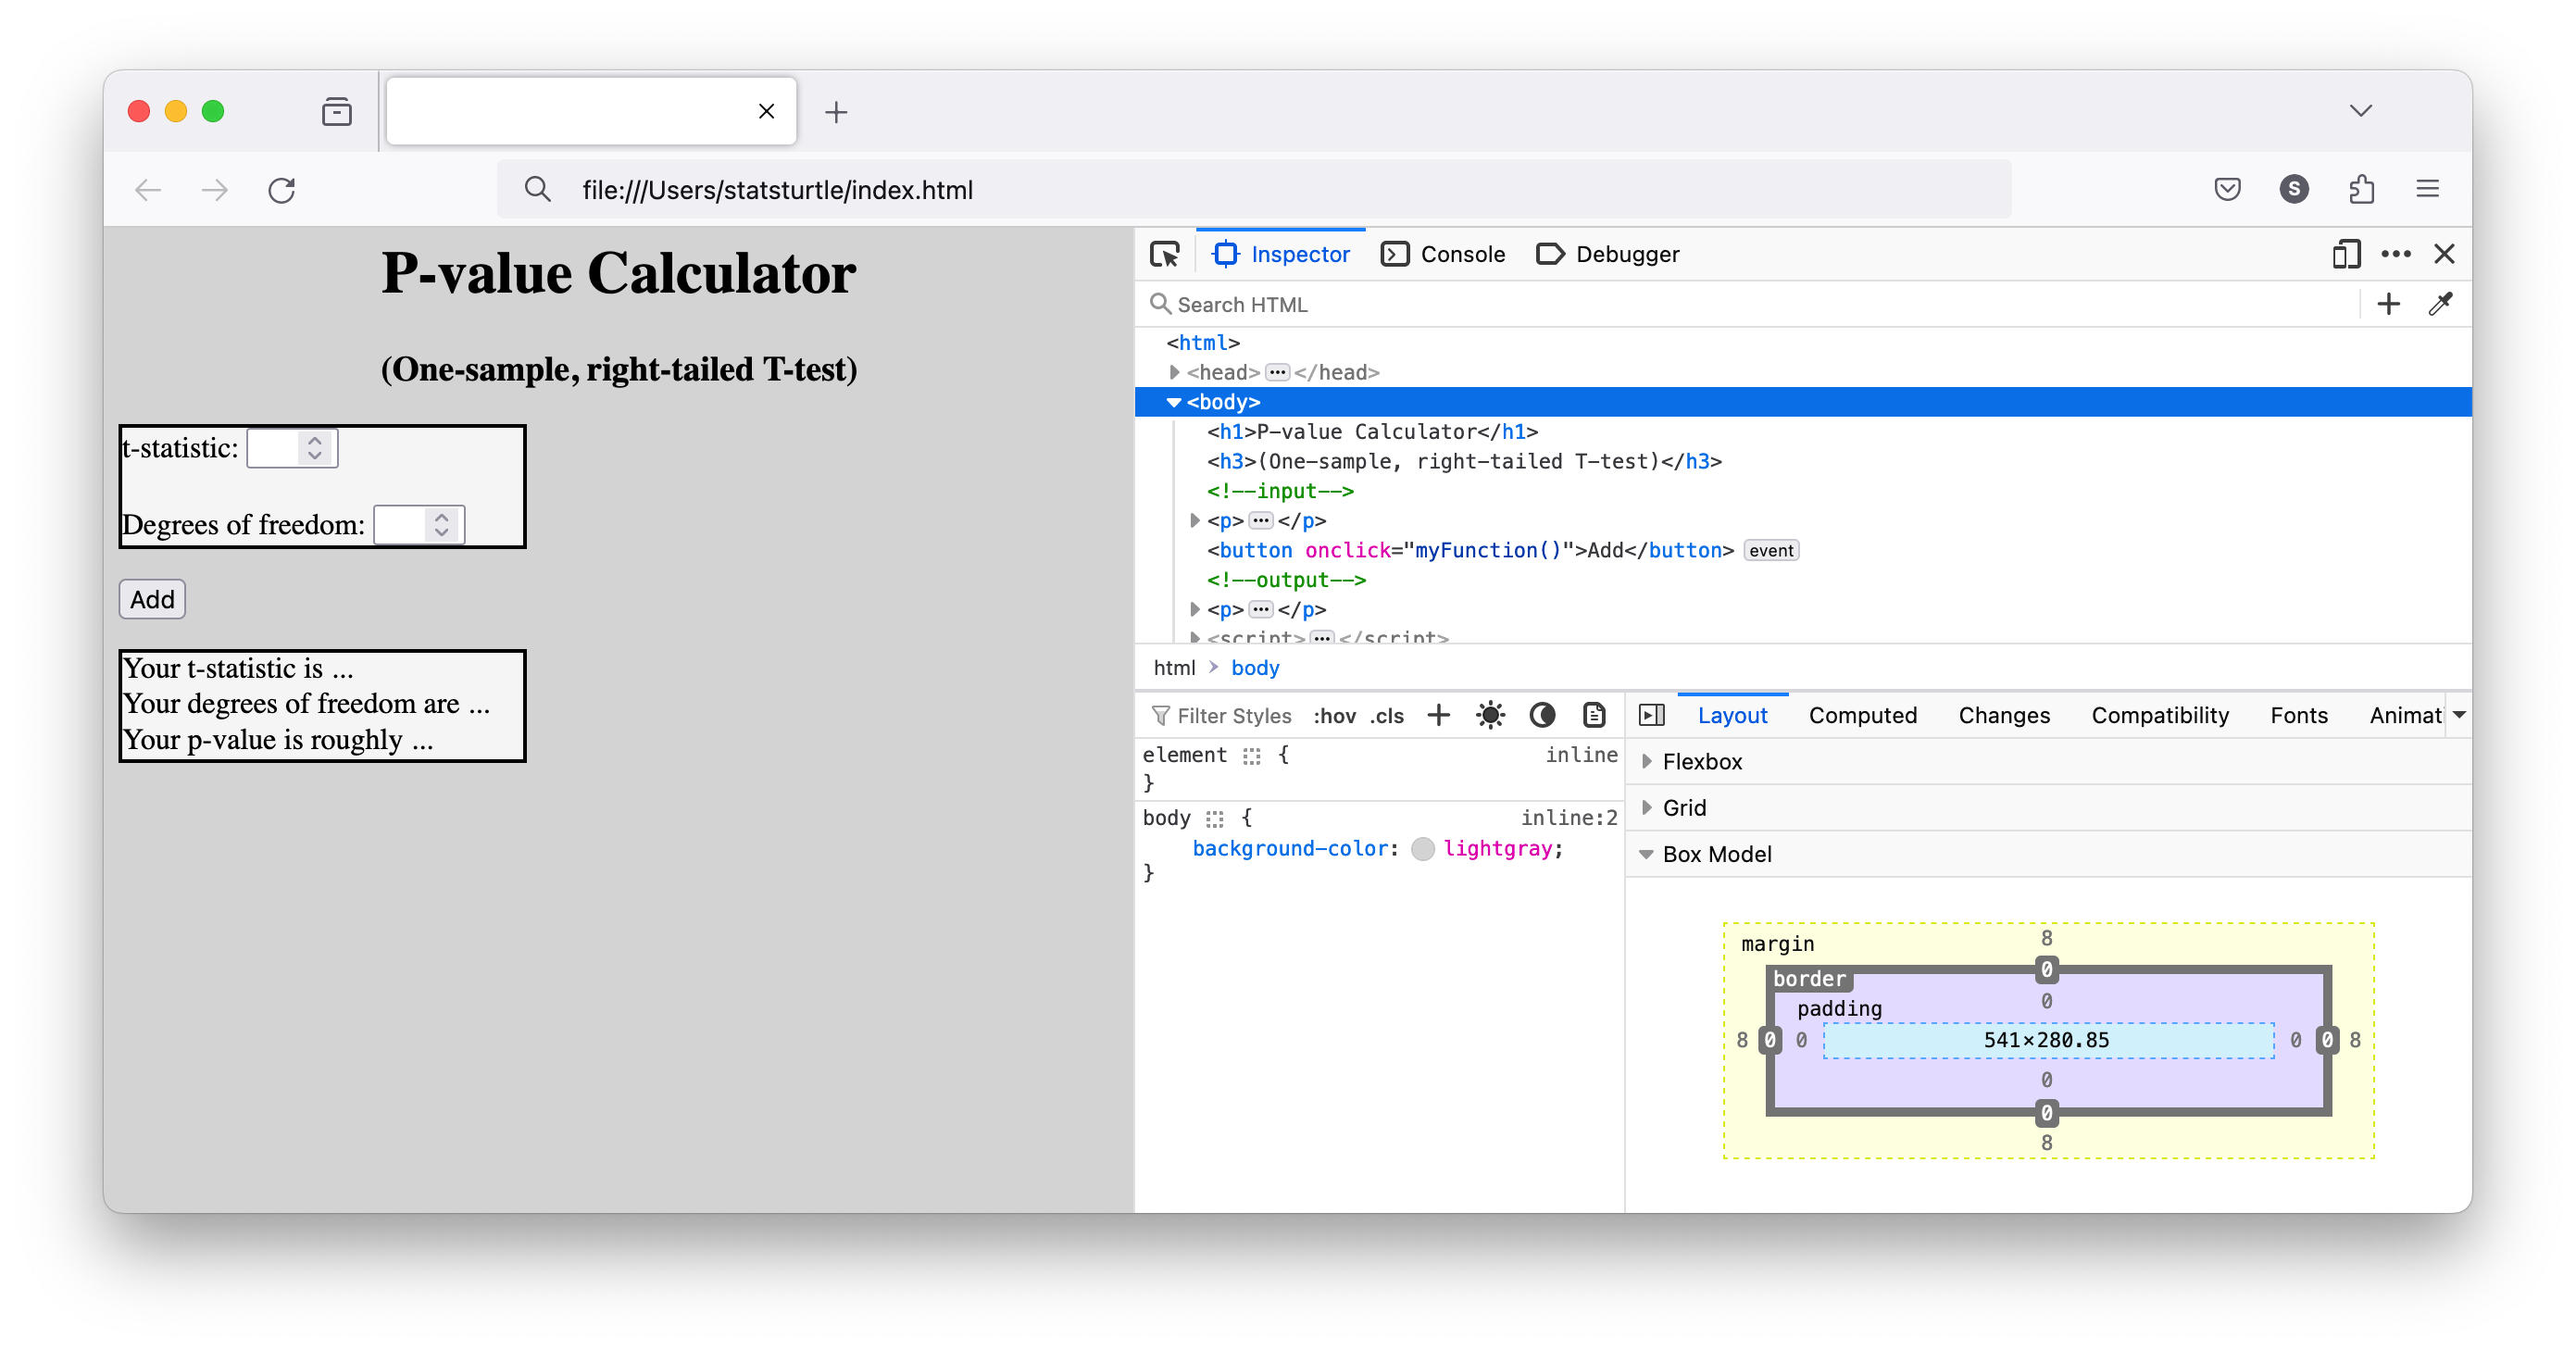Click the Add button on the page
The image size is (2576, 1350).
[x=152, y=599]
